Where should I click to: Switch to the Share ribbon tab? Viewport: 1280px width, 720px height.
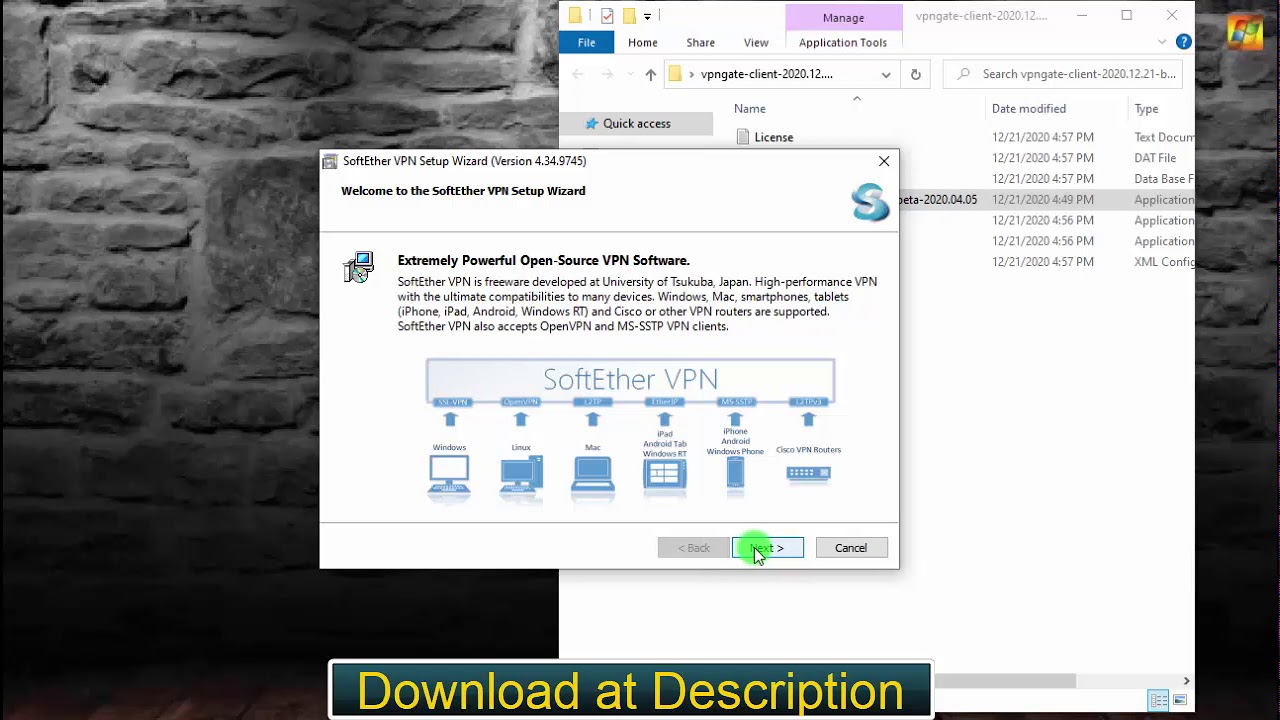click(x=700, y=42)
